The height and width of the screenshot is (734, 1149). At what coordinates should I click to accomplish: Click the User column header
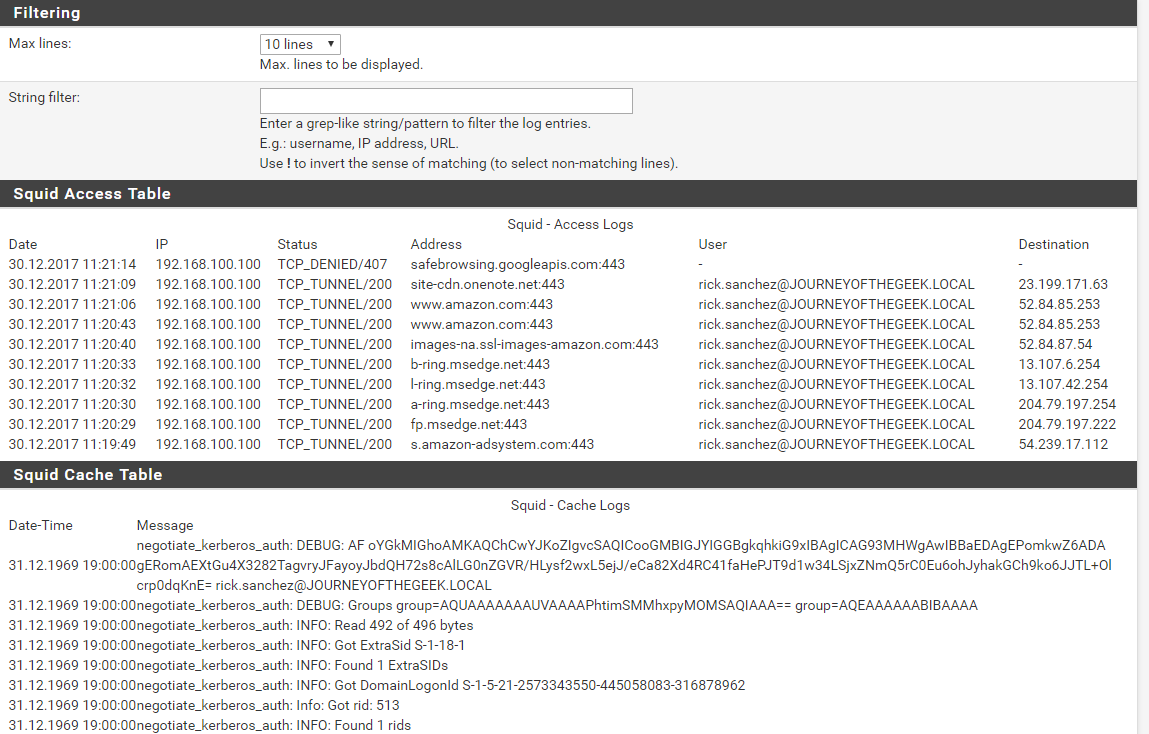tap(713, 244)
